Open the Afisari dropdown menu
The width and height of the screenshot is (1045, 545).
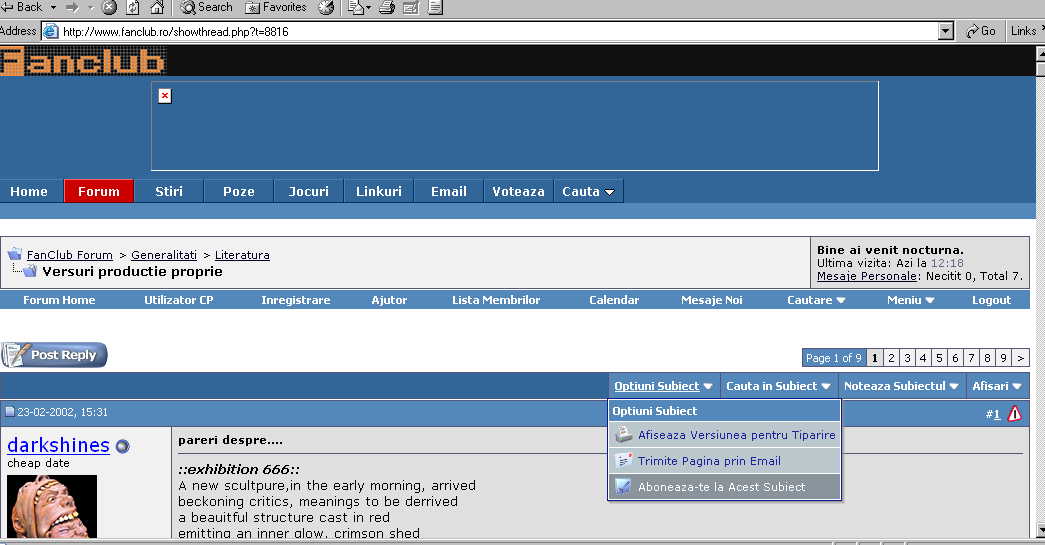(997, 386)
